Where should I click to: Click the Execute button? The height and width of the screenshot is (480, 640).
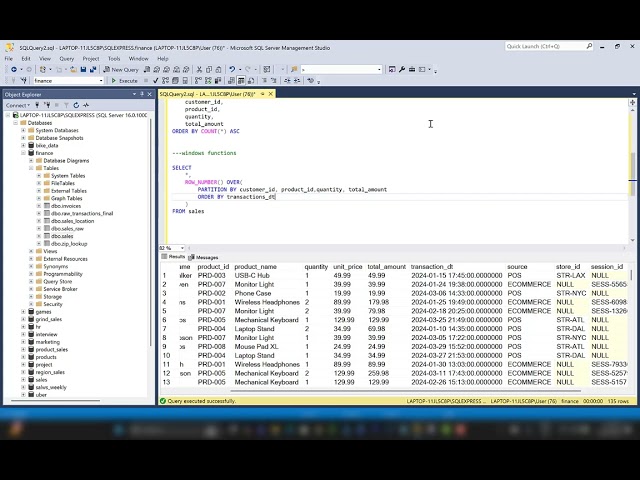124,81
